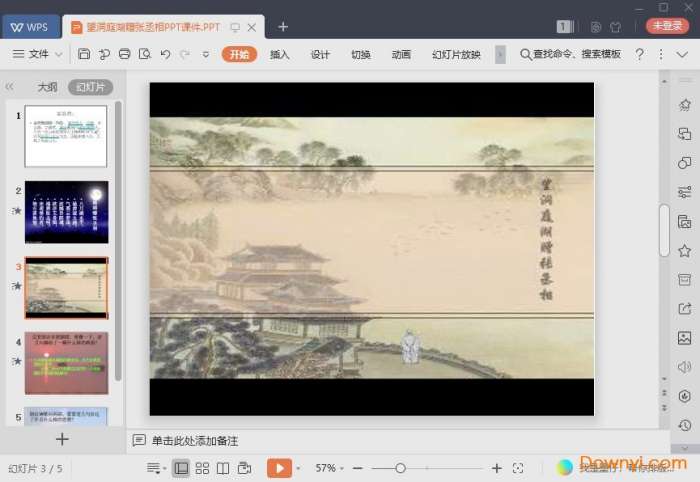This screenshot has width=700, height=482.
Task: Switch to slide sorter grid view
Action: tap(202, 468)
